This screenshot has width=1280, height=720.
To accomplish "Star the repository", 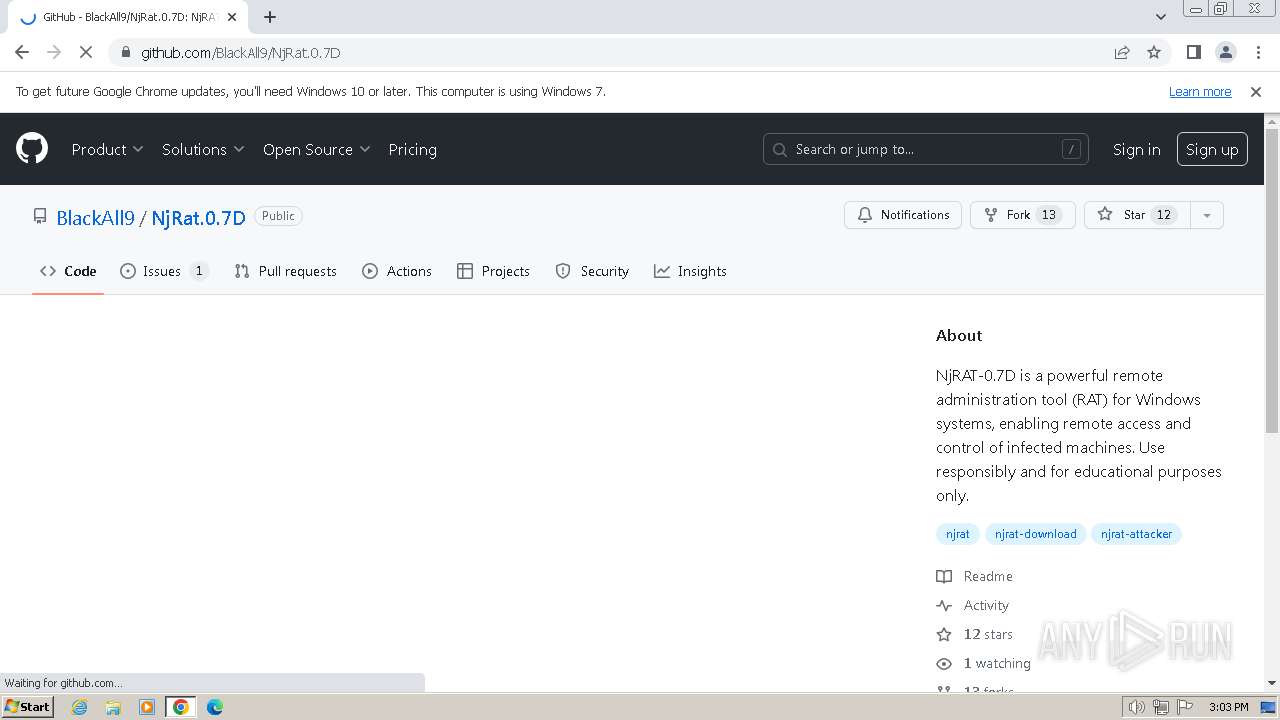I will click(x=1137, y=215).
